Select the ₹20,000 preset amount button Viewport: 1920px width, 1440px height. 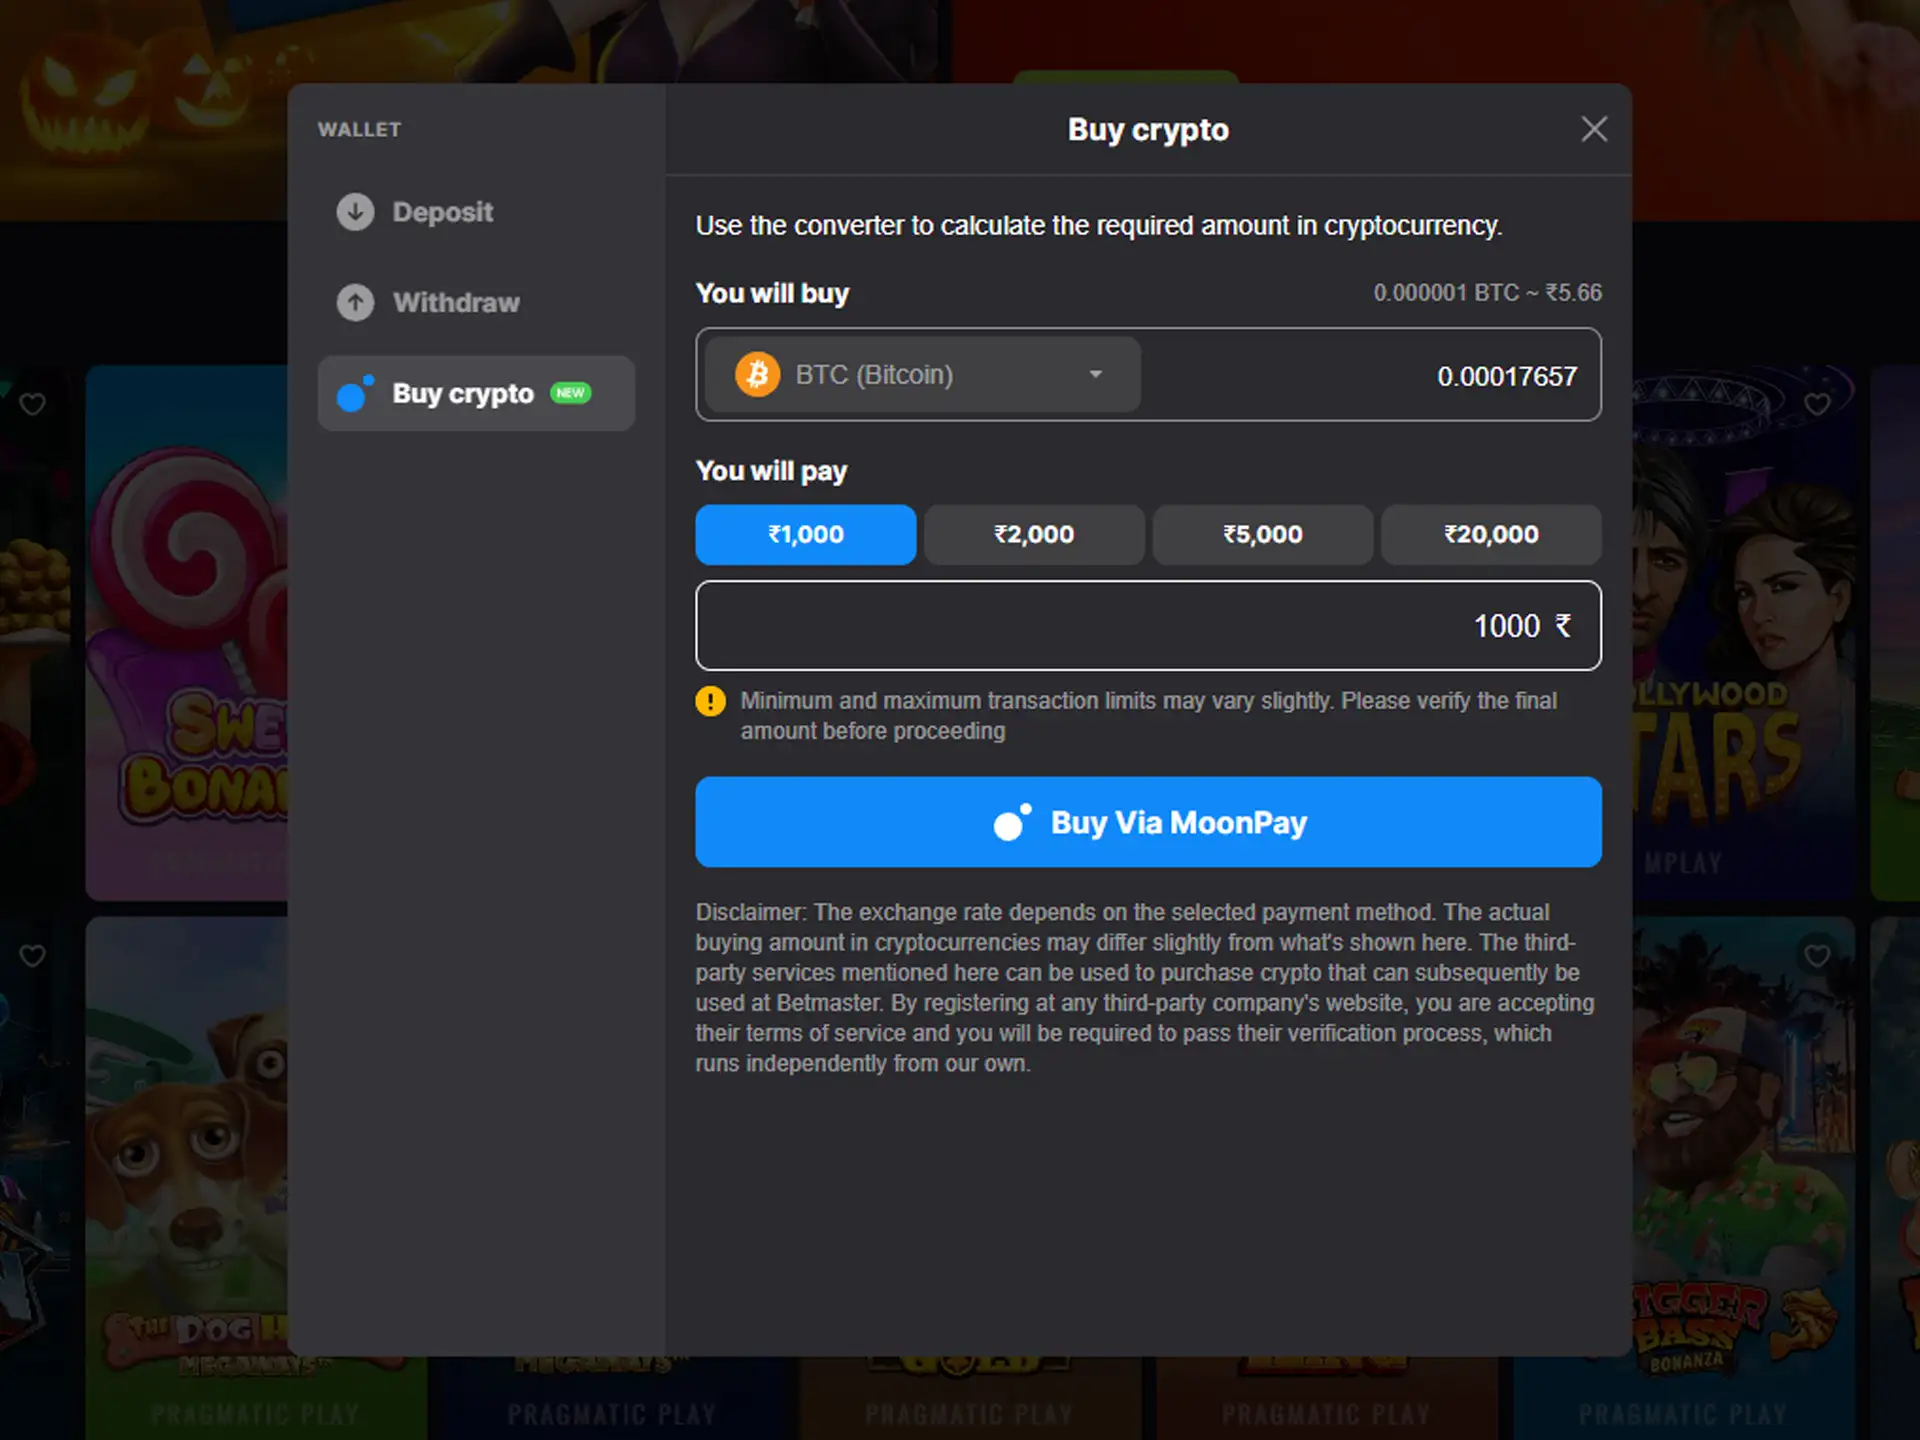(1489, 532)
